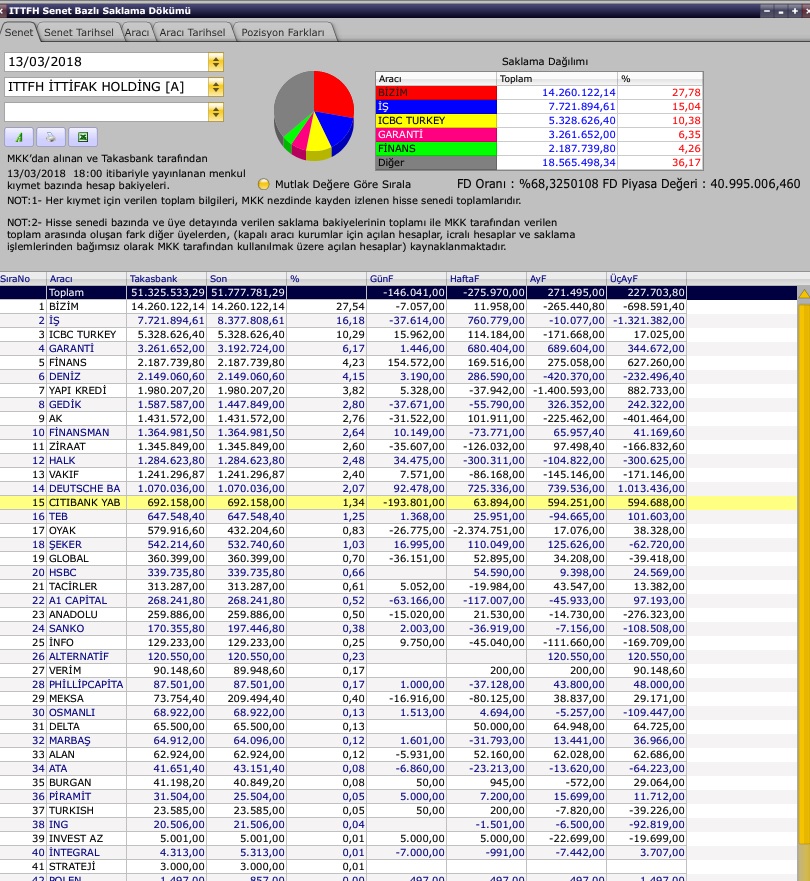
Task: Select MEKSA row name
Action: click(66, 699)
